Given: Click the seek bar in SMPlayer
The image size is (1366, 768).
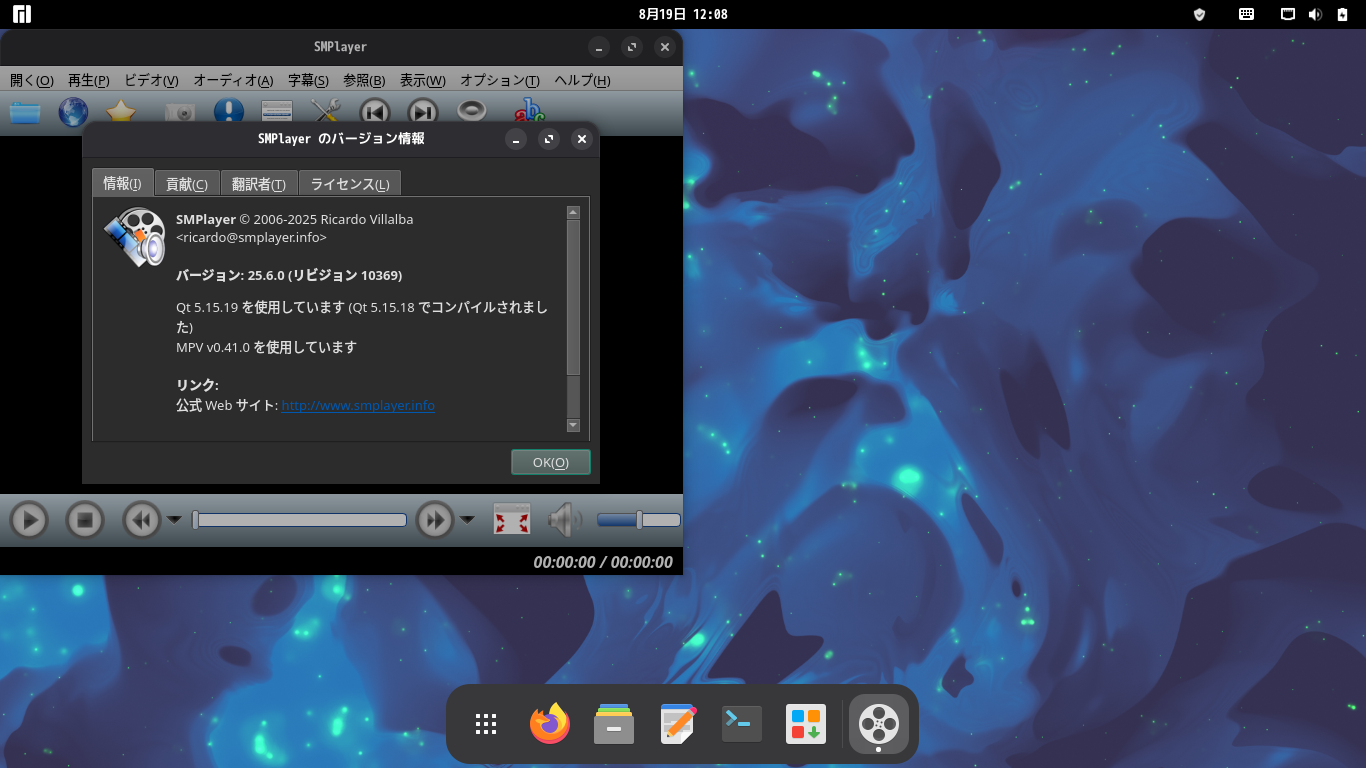Looking at the screenshot, I should 299,520.
